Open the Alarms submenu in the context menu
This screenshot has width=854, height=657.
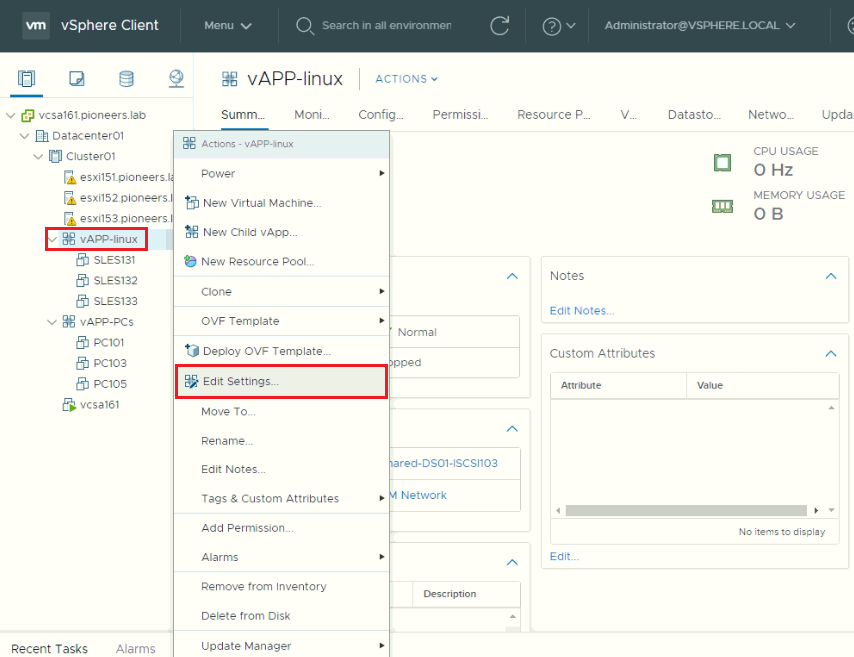(282, 557)
